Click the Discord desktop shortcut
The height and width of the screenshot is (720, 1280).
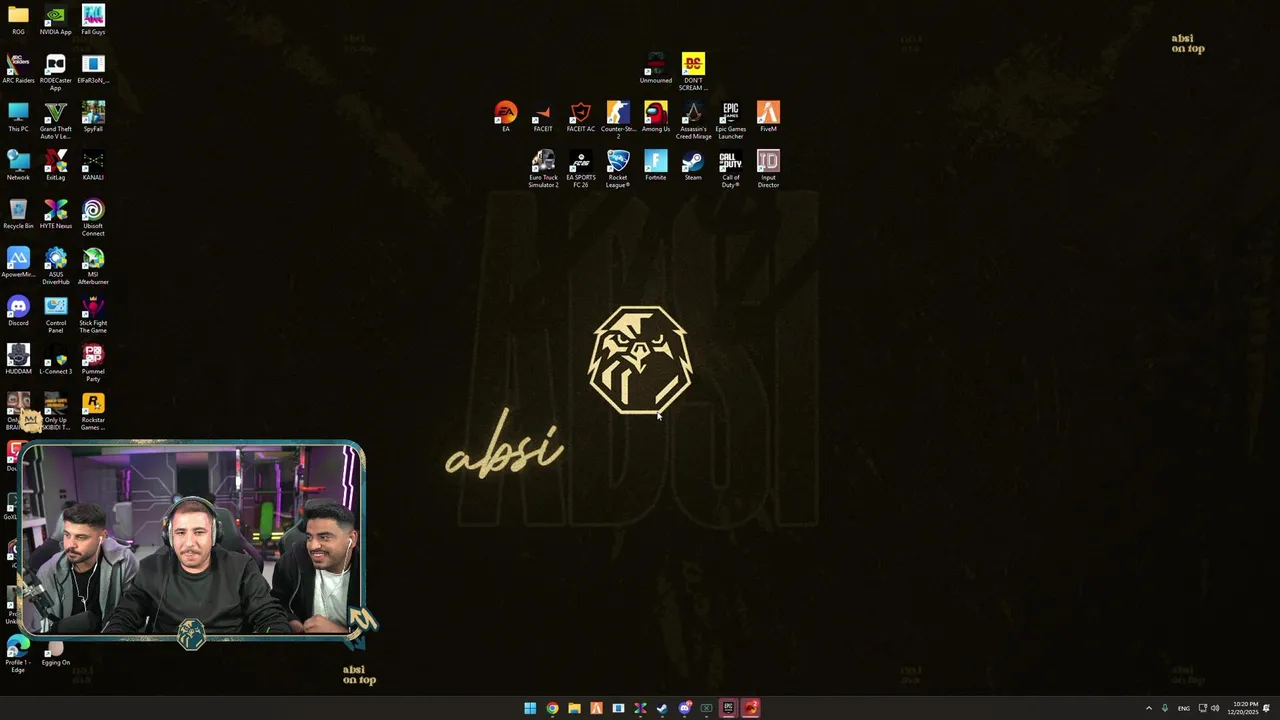pyautogui.click(x=18, y=311)
